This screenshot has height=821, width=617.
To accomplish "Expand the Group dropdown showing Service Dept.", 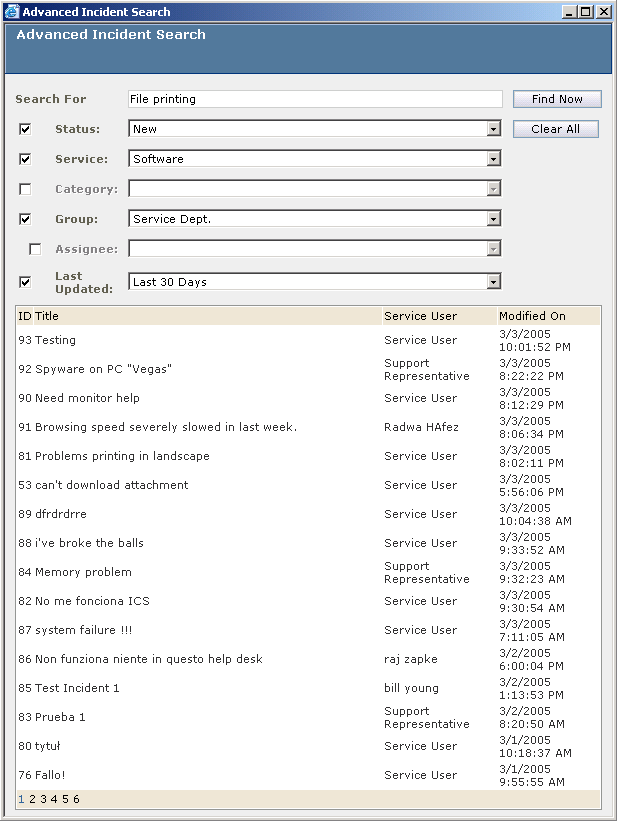I will pyautogui.click(x=315, y=219).
